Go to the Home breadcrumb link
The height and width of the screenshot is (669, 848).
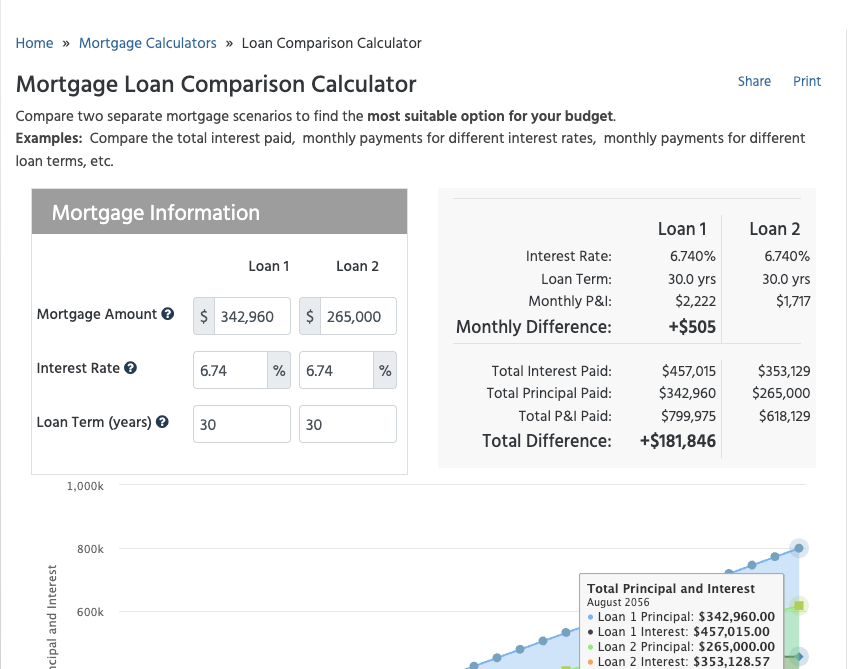(x=34, y=43)
